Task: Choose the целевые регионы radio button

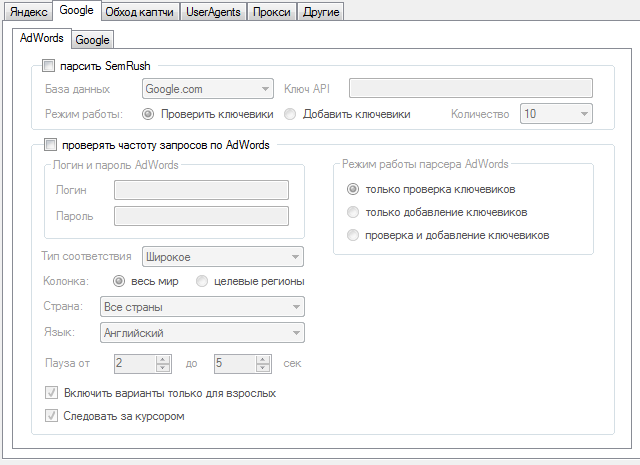Action: coord(202,281)
